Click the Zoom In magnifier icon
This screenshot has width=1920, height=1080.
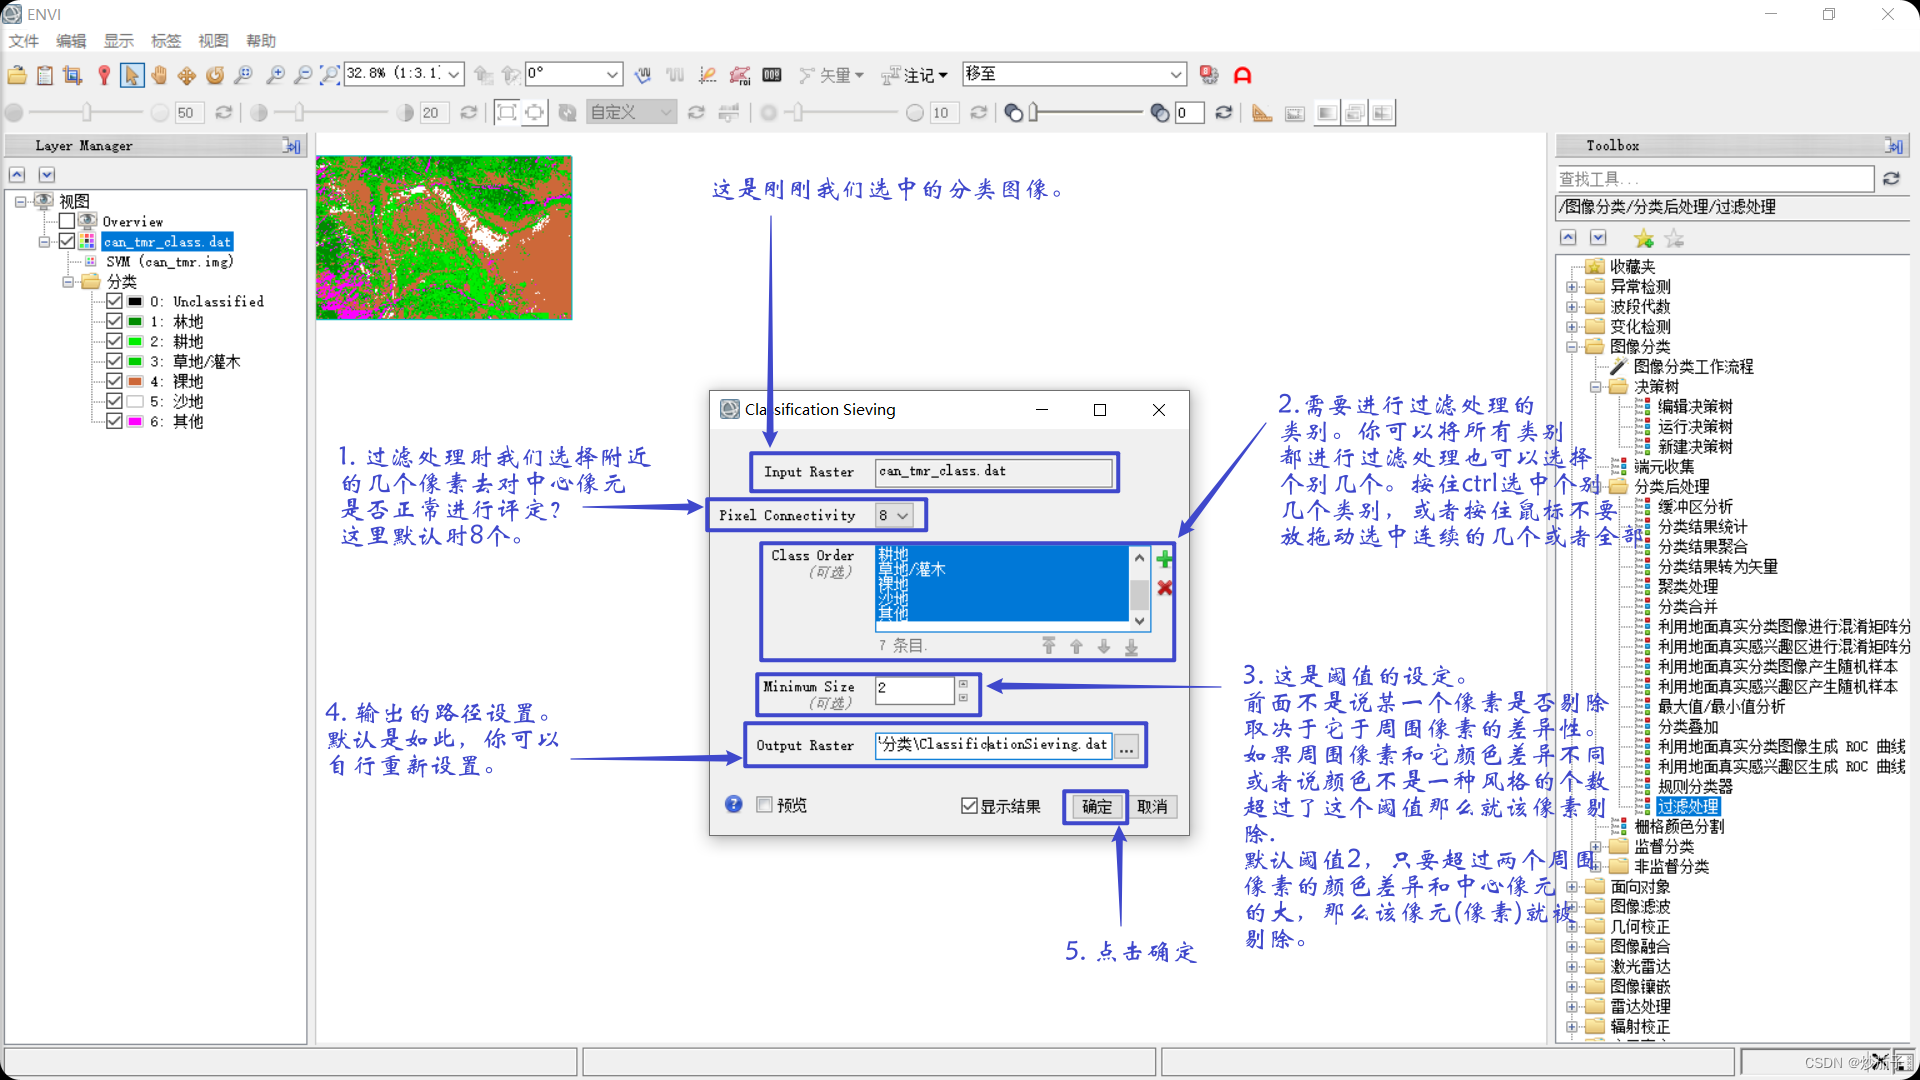pyautogui.click(x=275, y=75)
